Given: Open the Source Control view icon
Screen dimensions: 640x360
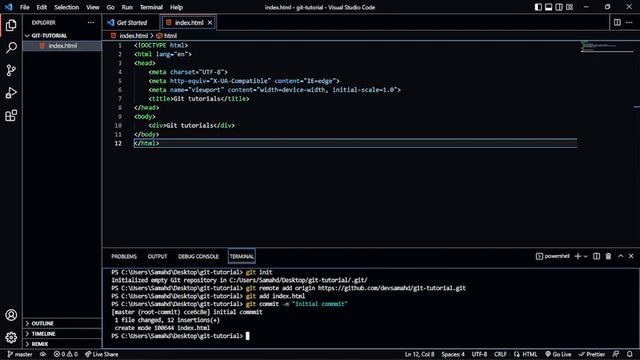Looking at the screenshot, I should pos(11,70).
